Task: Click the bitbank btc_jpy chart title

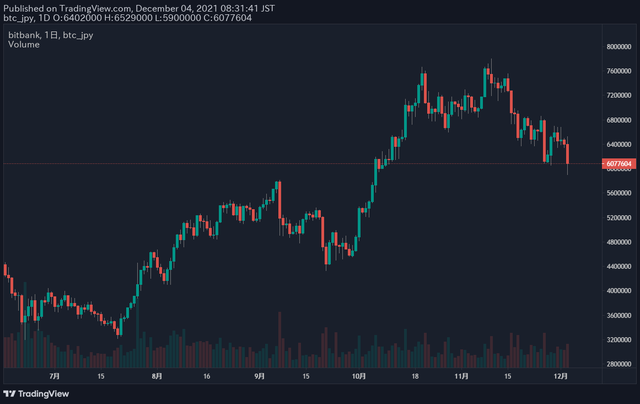Action: click(51, 35)
